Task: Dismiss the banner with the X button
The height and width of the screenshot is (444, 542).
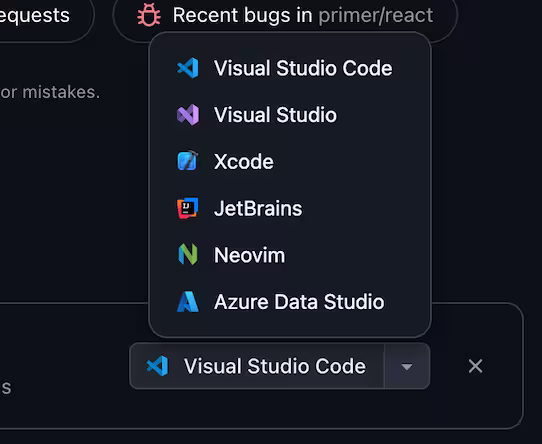Action: click(475, 366)
